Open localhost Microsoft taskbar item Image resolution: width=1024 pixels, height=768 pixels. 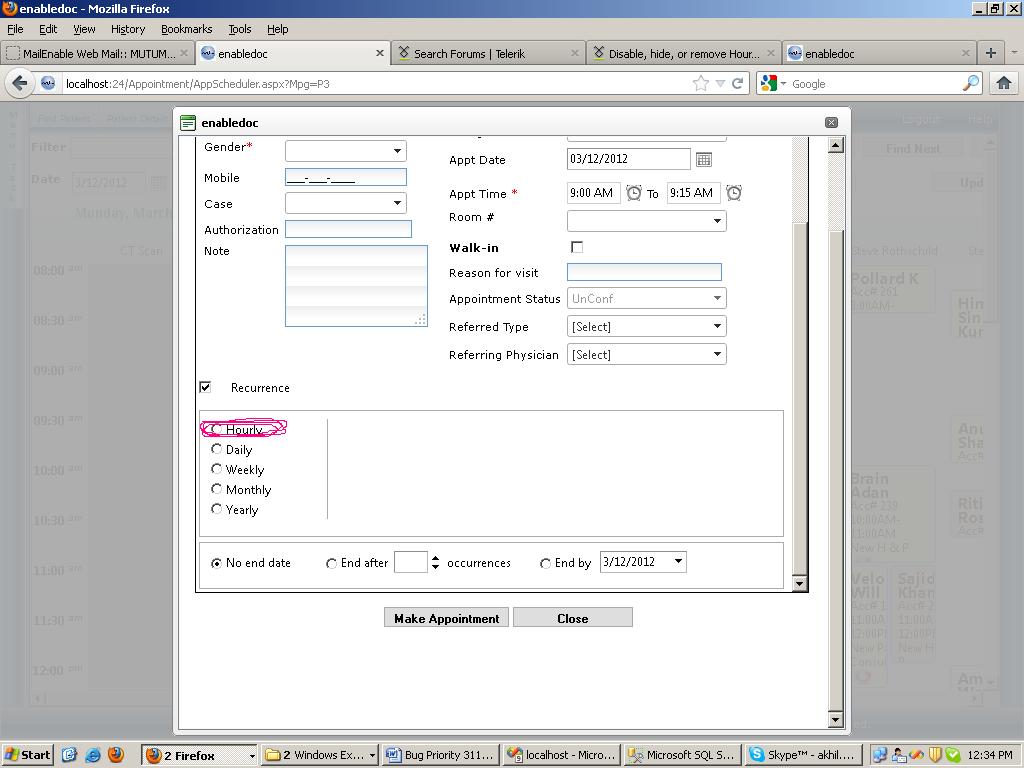coord(562,755)
